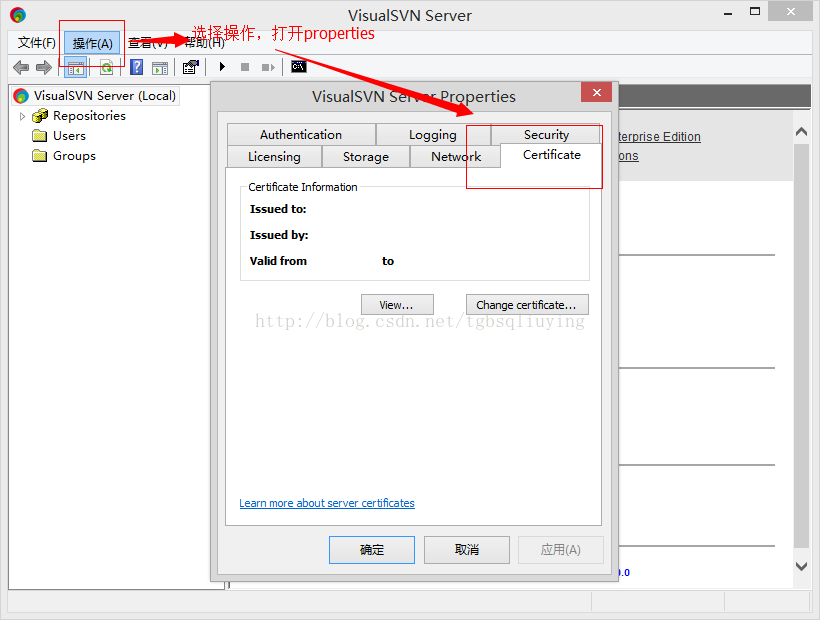Select the Users tree item label
This screenshot has width=820, height=620.
(70, 136)
